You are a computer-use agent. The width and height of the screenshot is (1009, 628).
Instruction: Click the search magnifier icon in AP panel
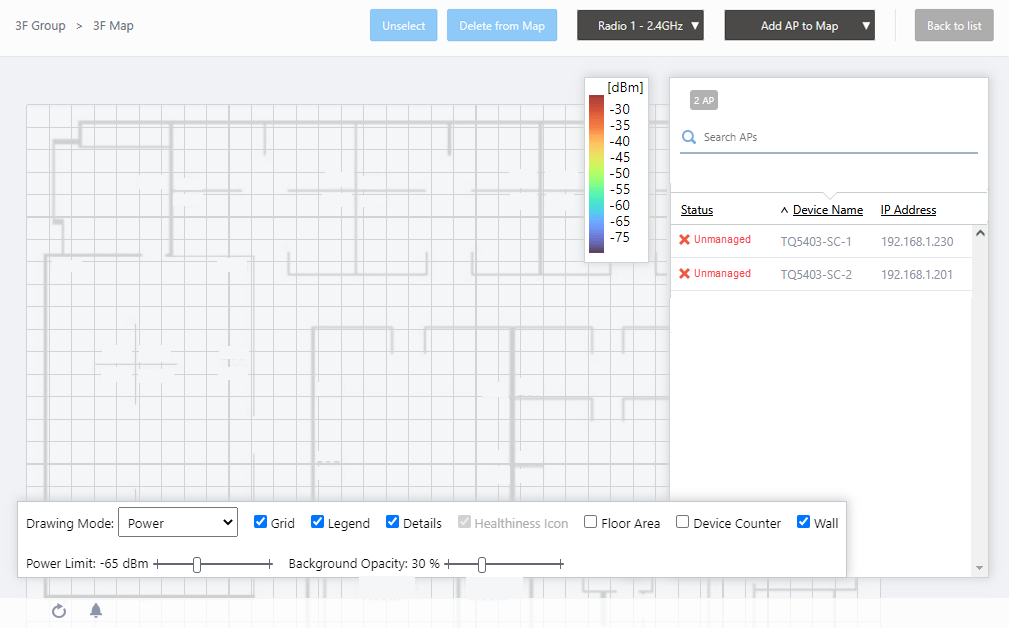coord(688,137)
